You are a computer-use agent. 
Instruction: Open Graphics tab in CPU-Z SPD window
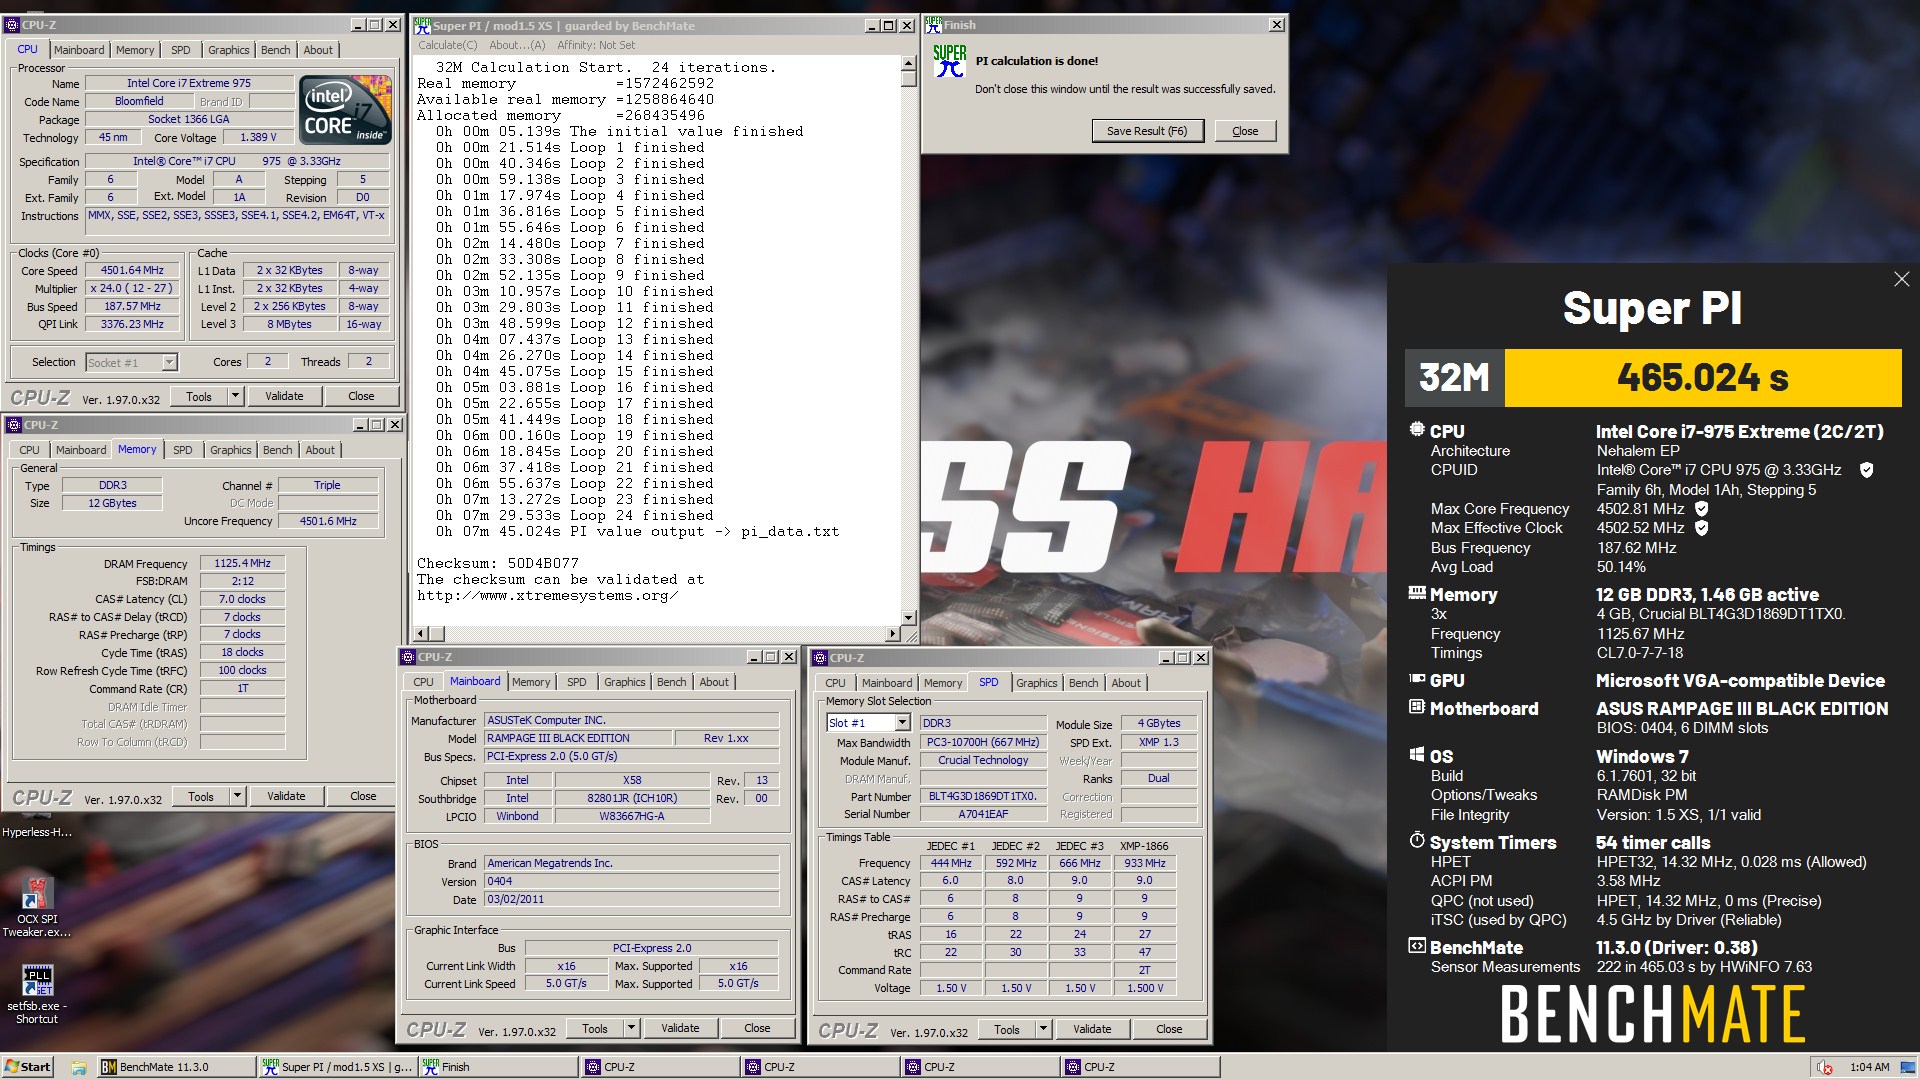[x=1036, y=683]
